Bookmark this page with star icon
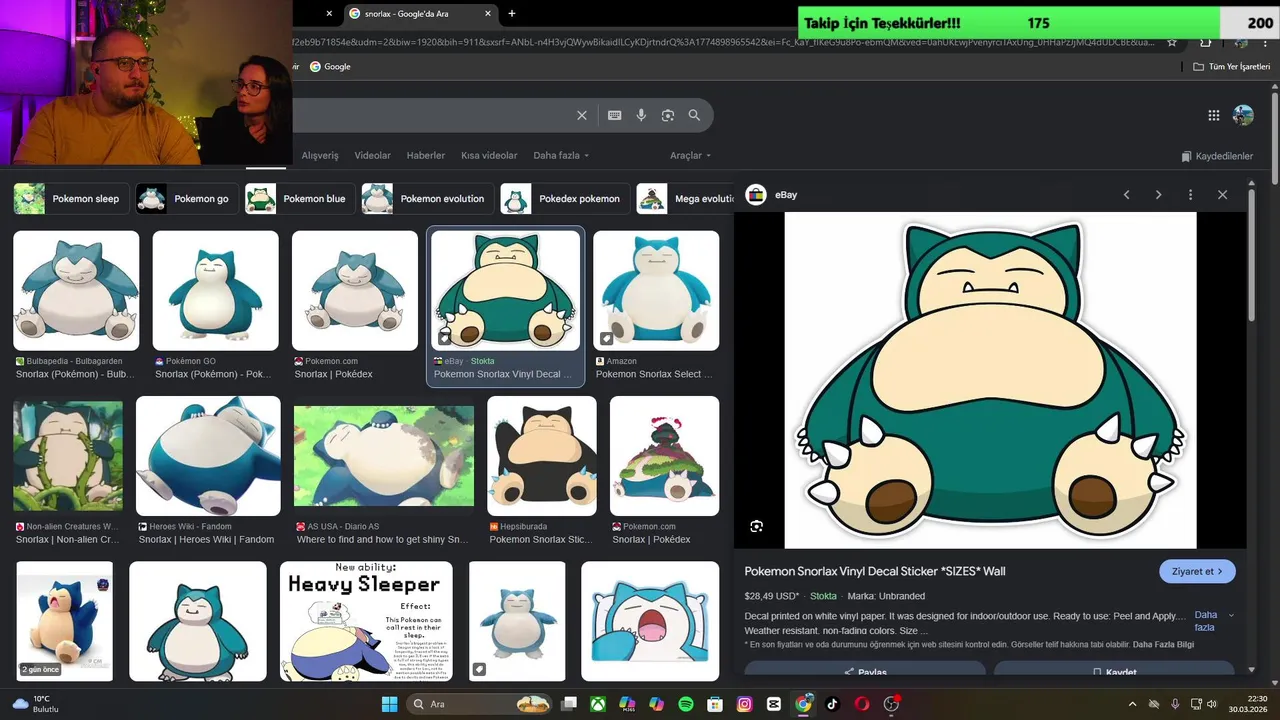 tap(1173, 42)
